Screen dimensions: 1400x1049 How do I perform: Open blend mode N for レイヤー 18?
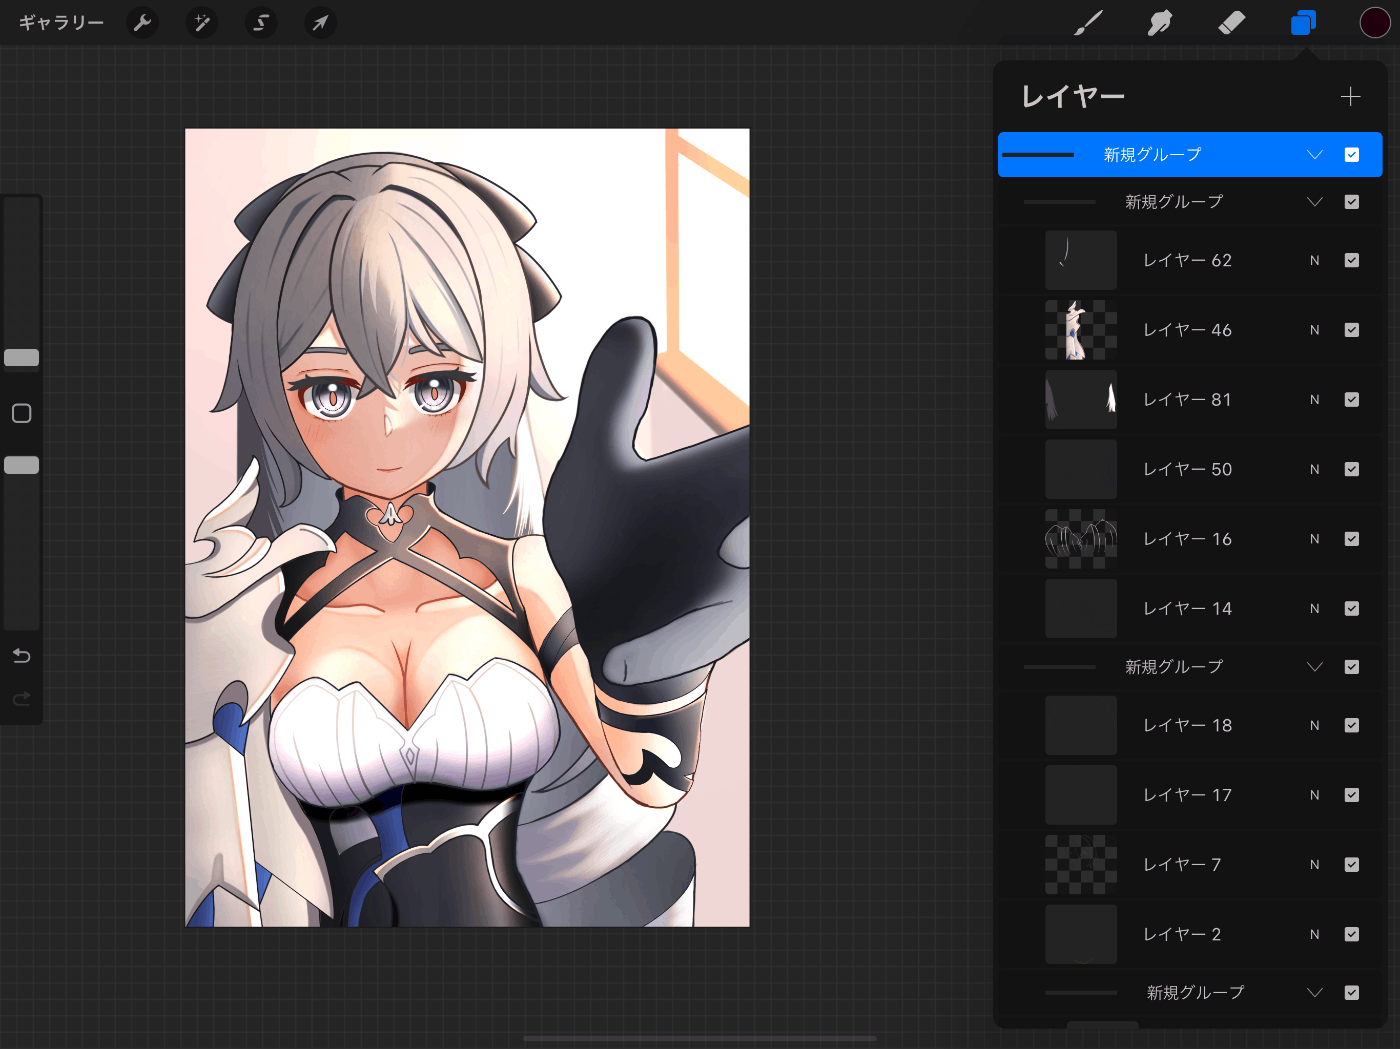pos(1315,725)
